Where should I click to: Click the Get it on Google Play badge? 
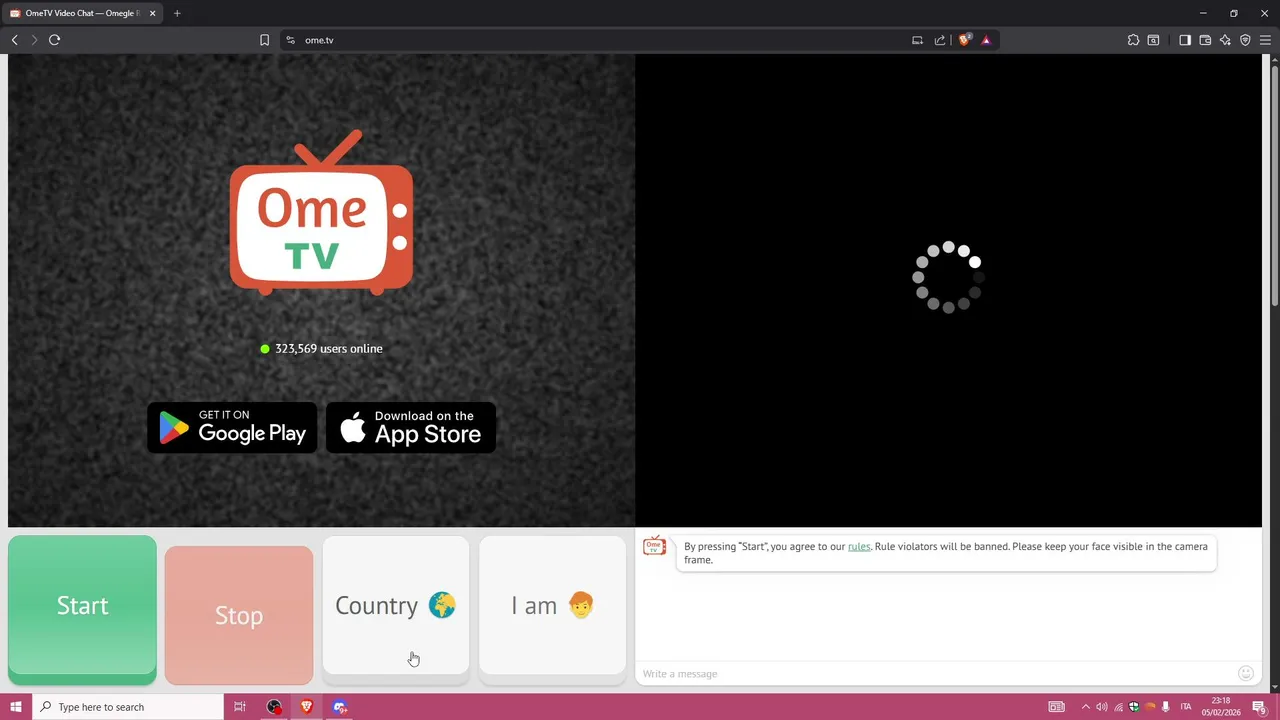click(x=232, y=428)
